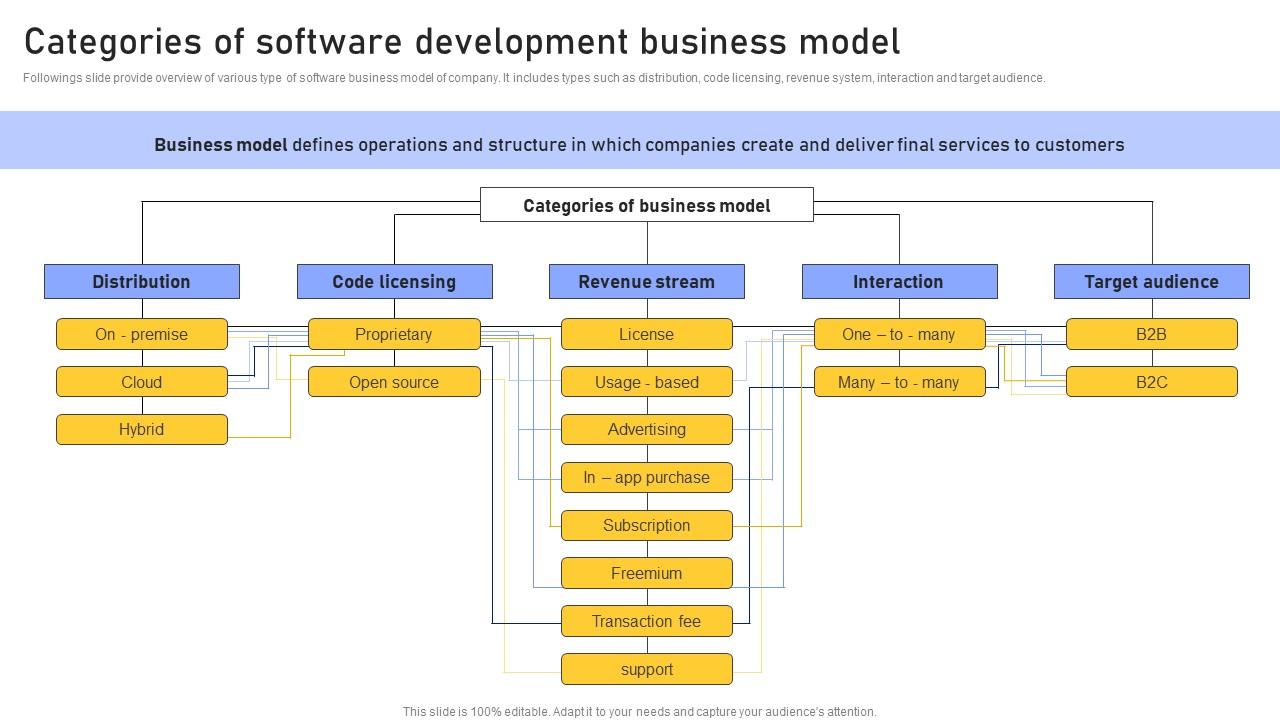Select the Many – to – many node
Viewport: 1280px width, 720px height.
pyautogui.click(x=898, y=382)
